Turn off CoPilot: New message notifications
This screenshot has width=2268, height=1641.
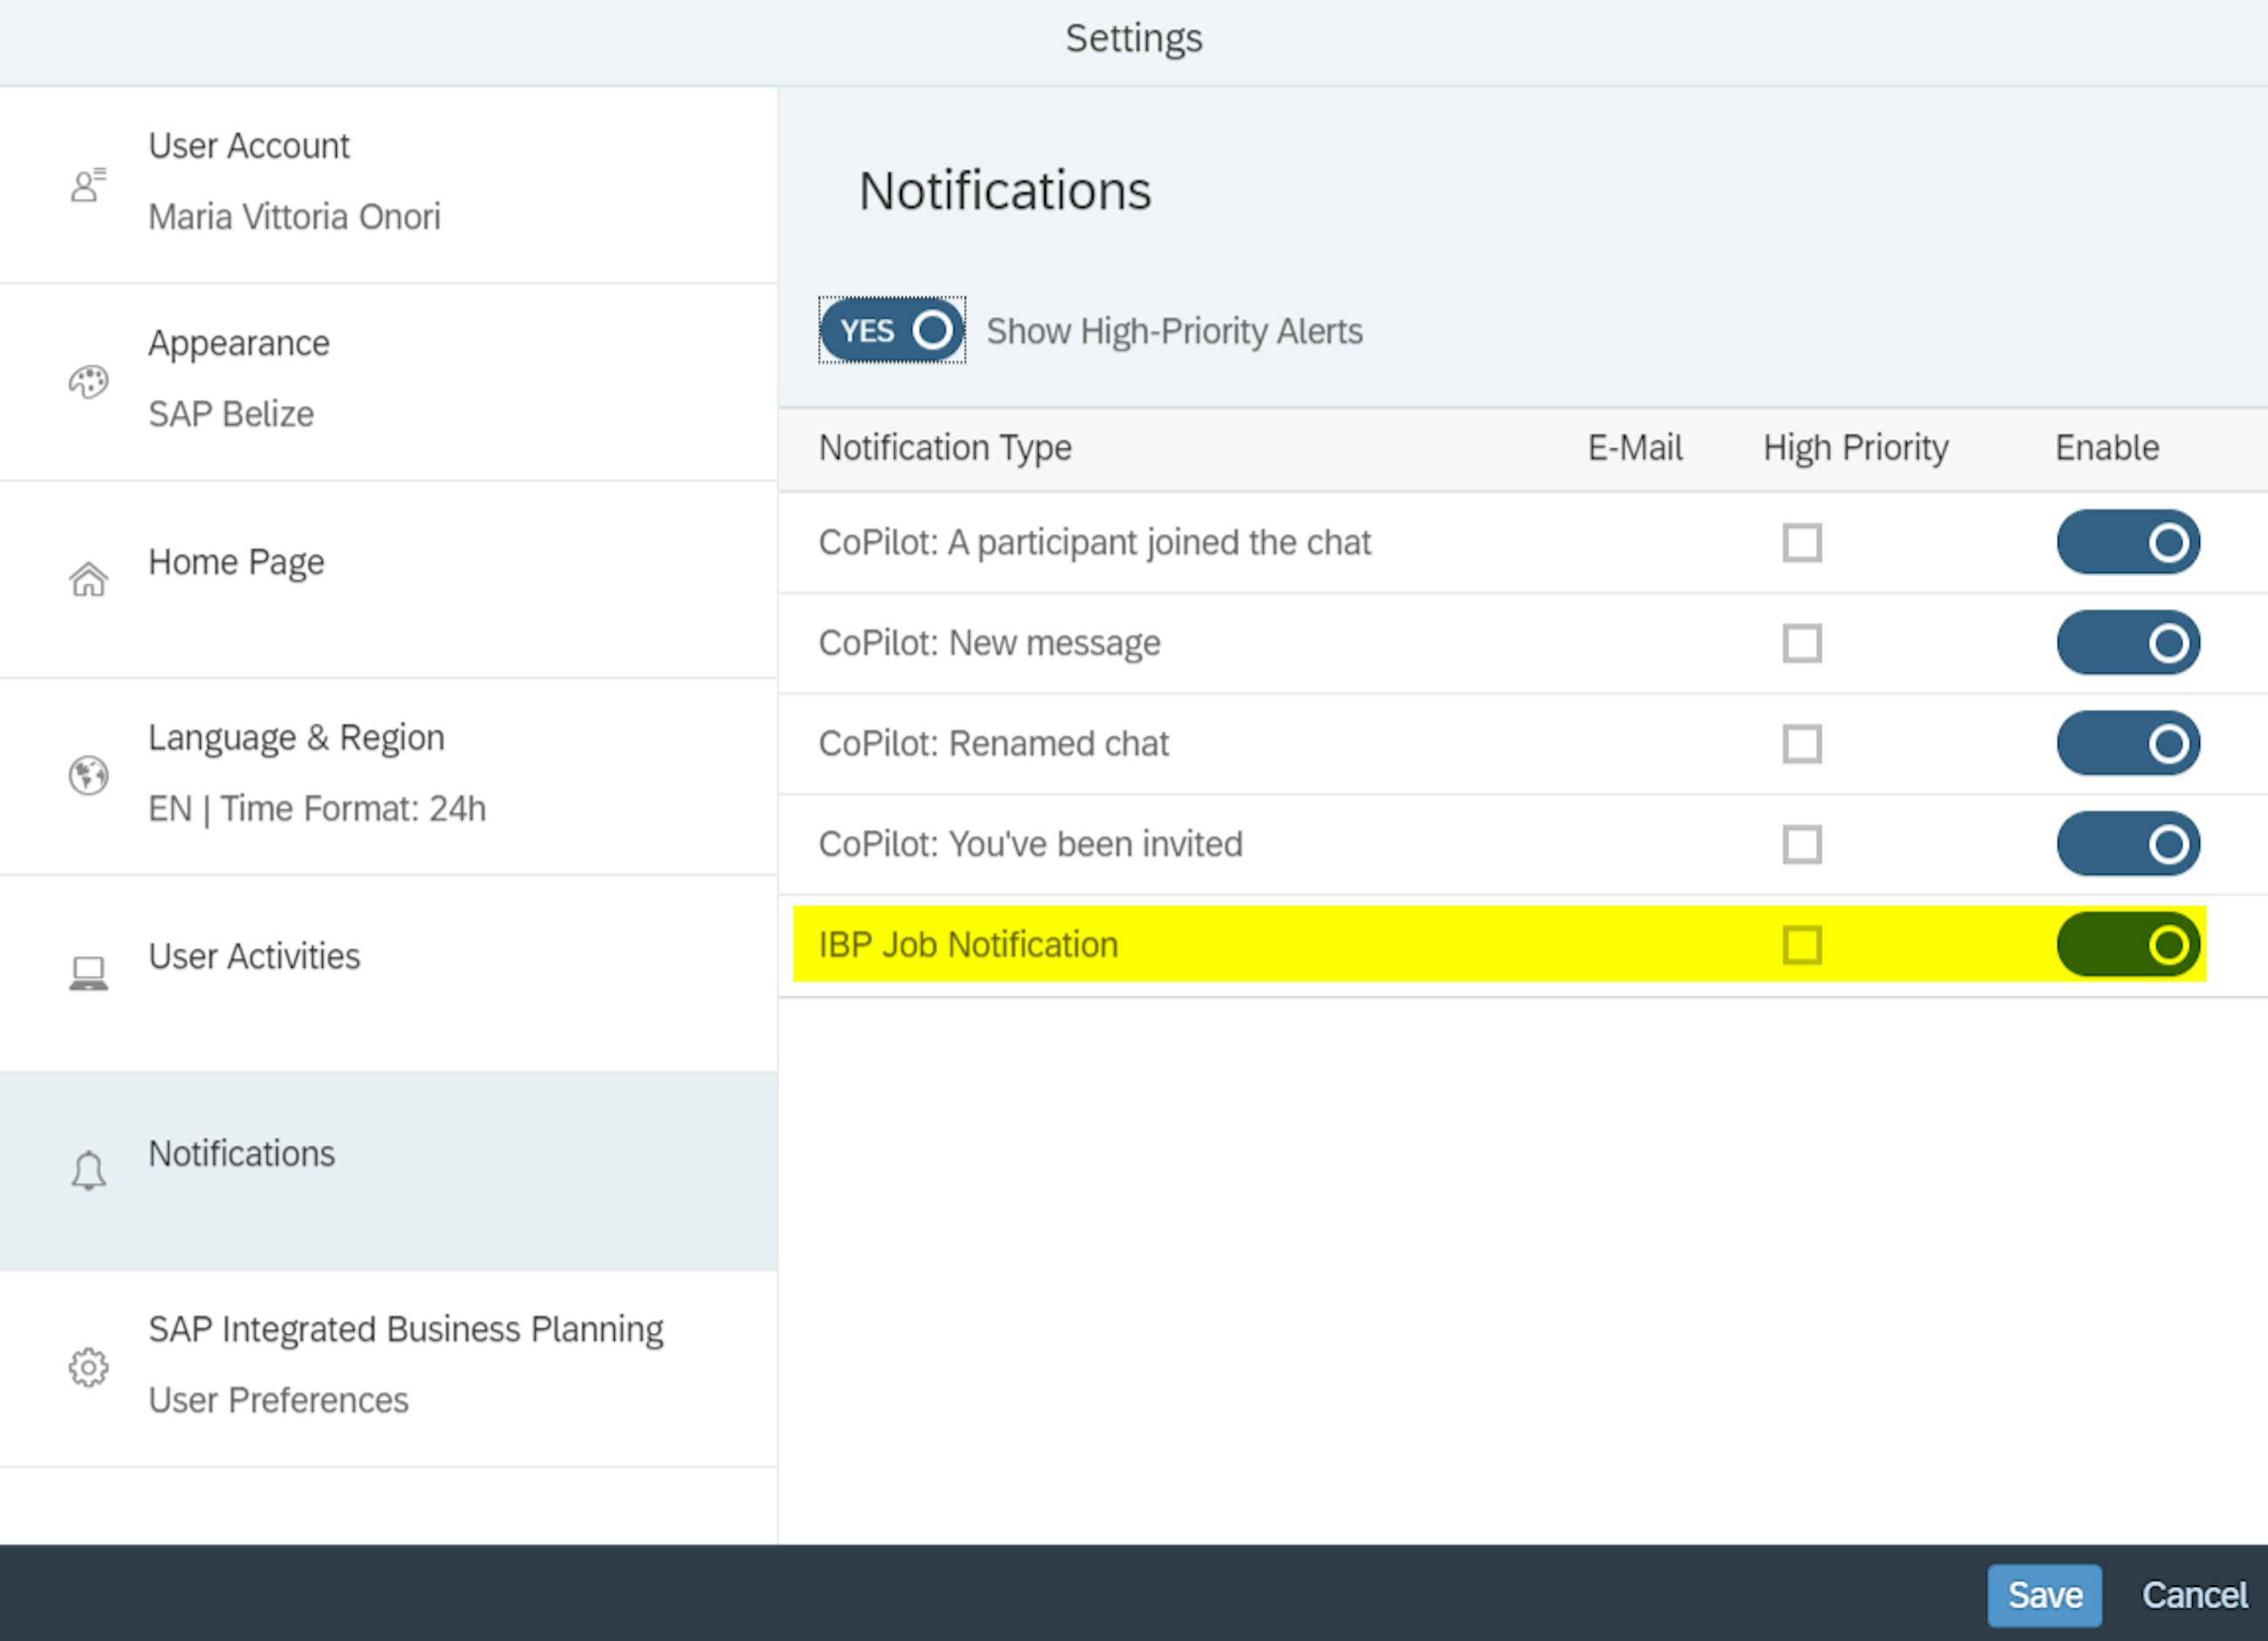coord(2129,643)
